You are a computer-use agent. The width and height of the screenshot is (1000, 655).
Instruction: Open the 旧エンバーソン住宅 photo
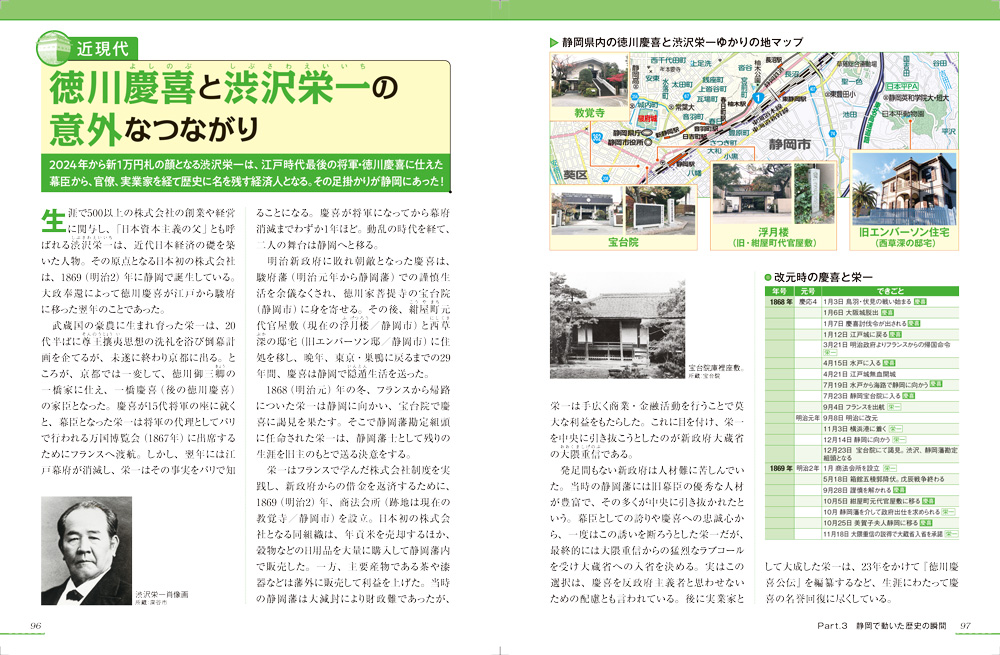[x=904, y=189]
